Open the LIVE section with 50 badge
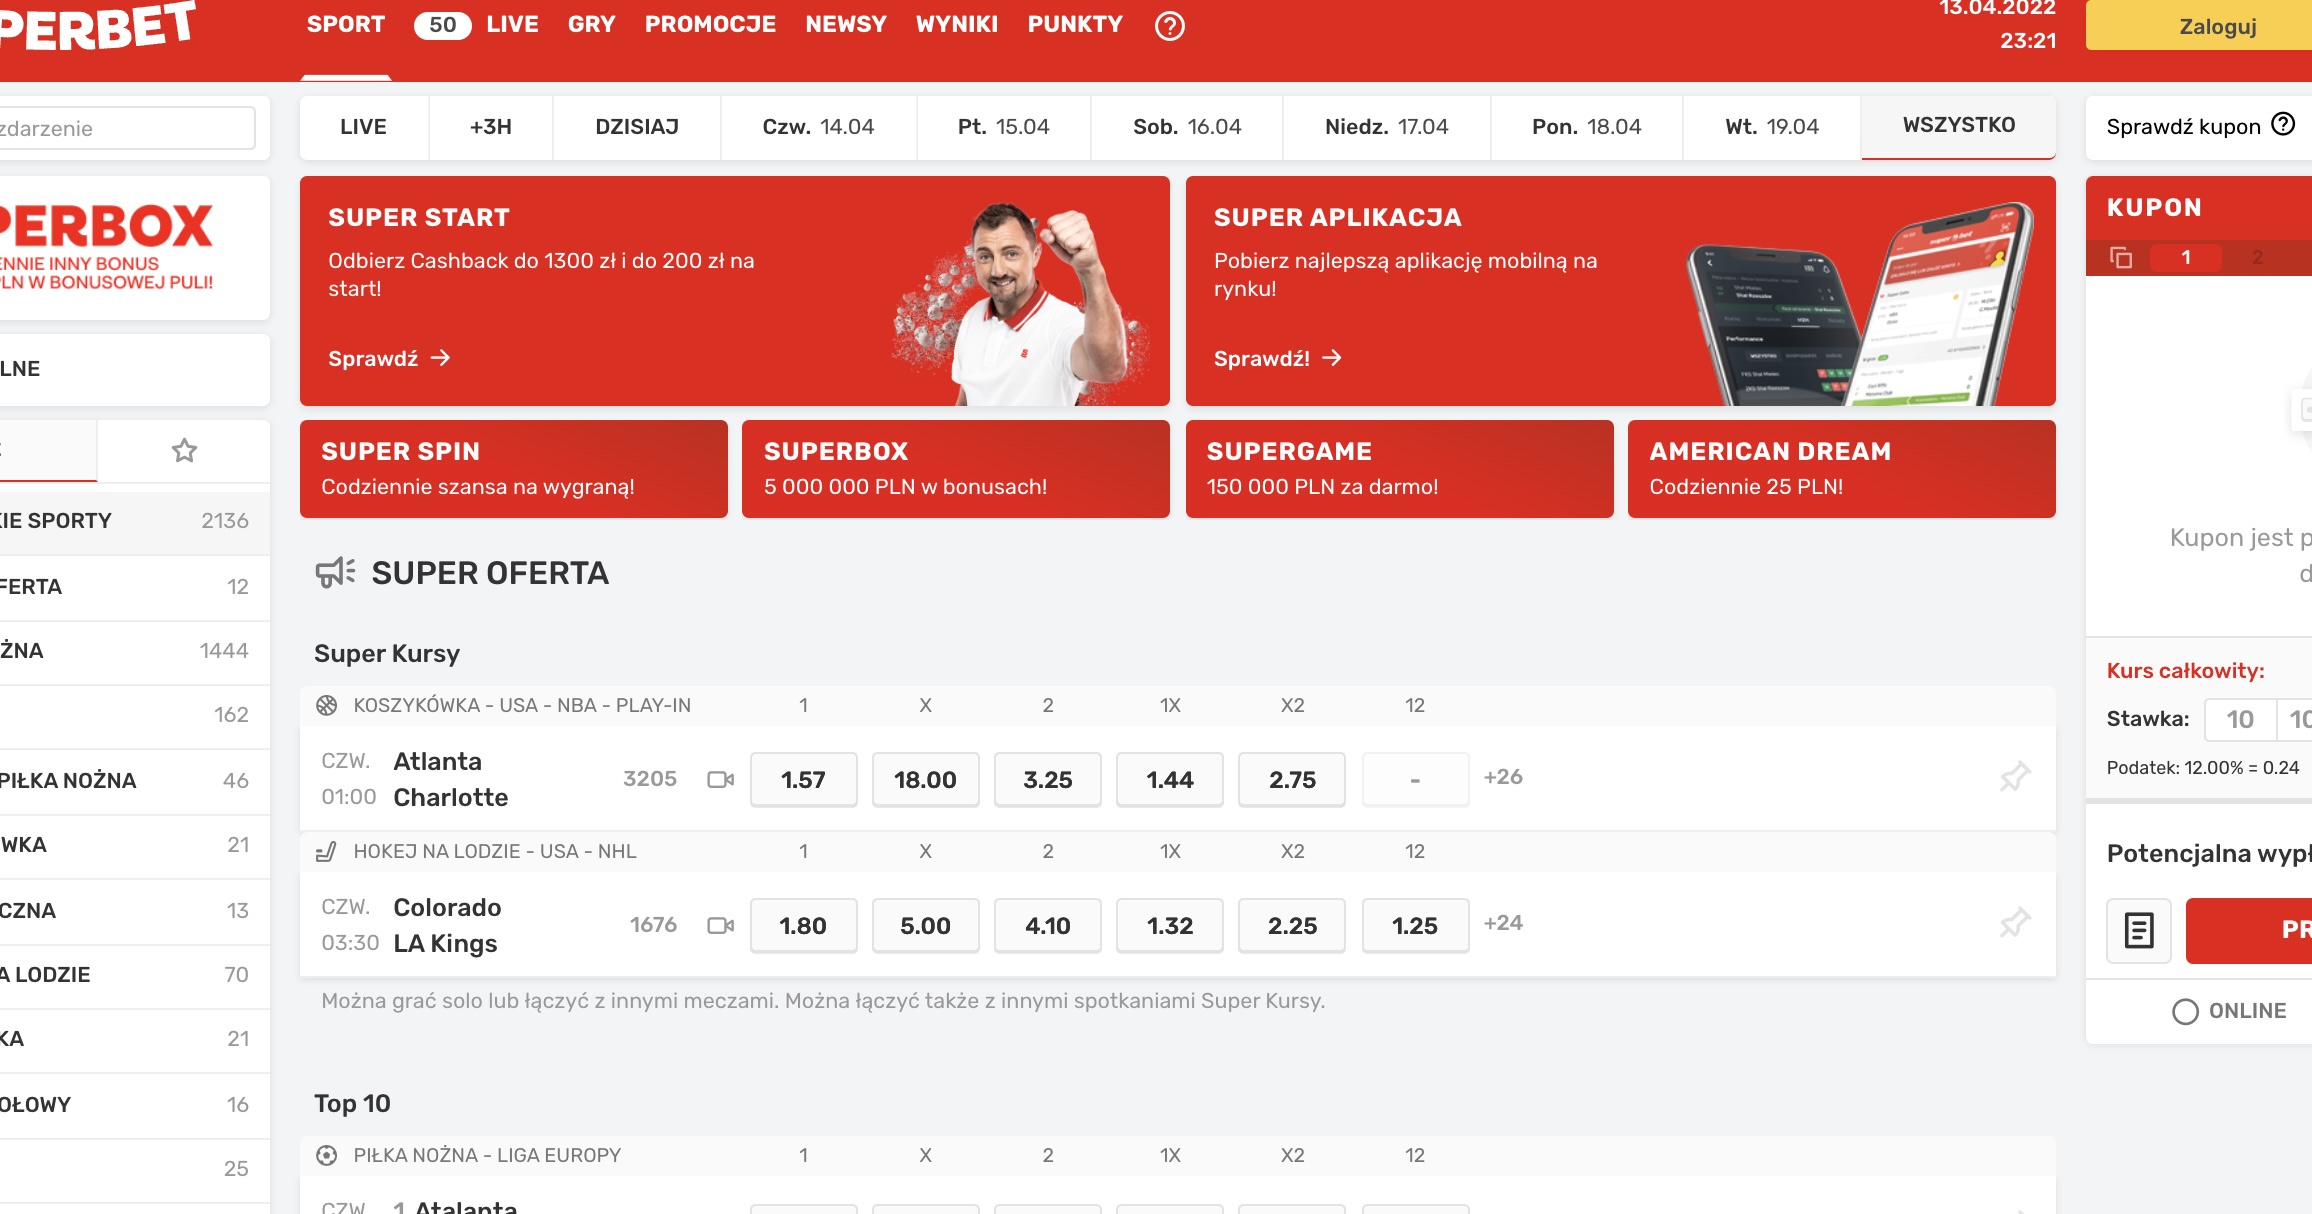Image resolution: width=2312 pixels, height=1214 pixels. click(476, 25)
